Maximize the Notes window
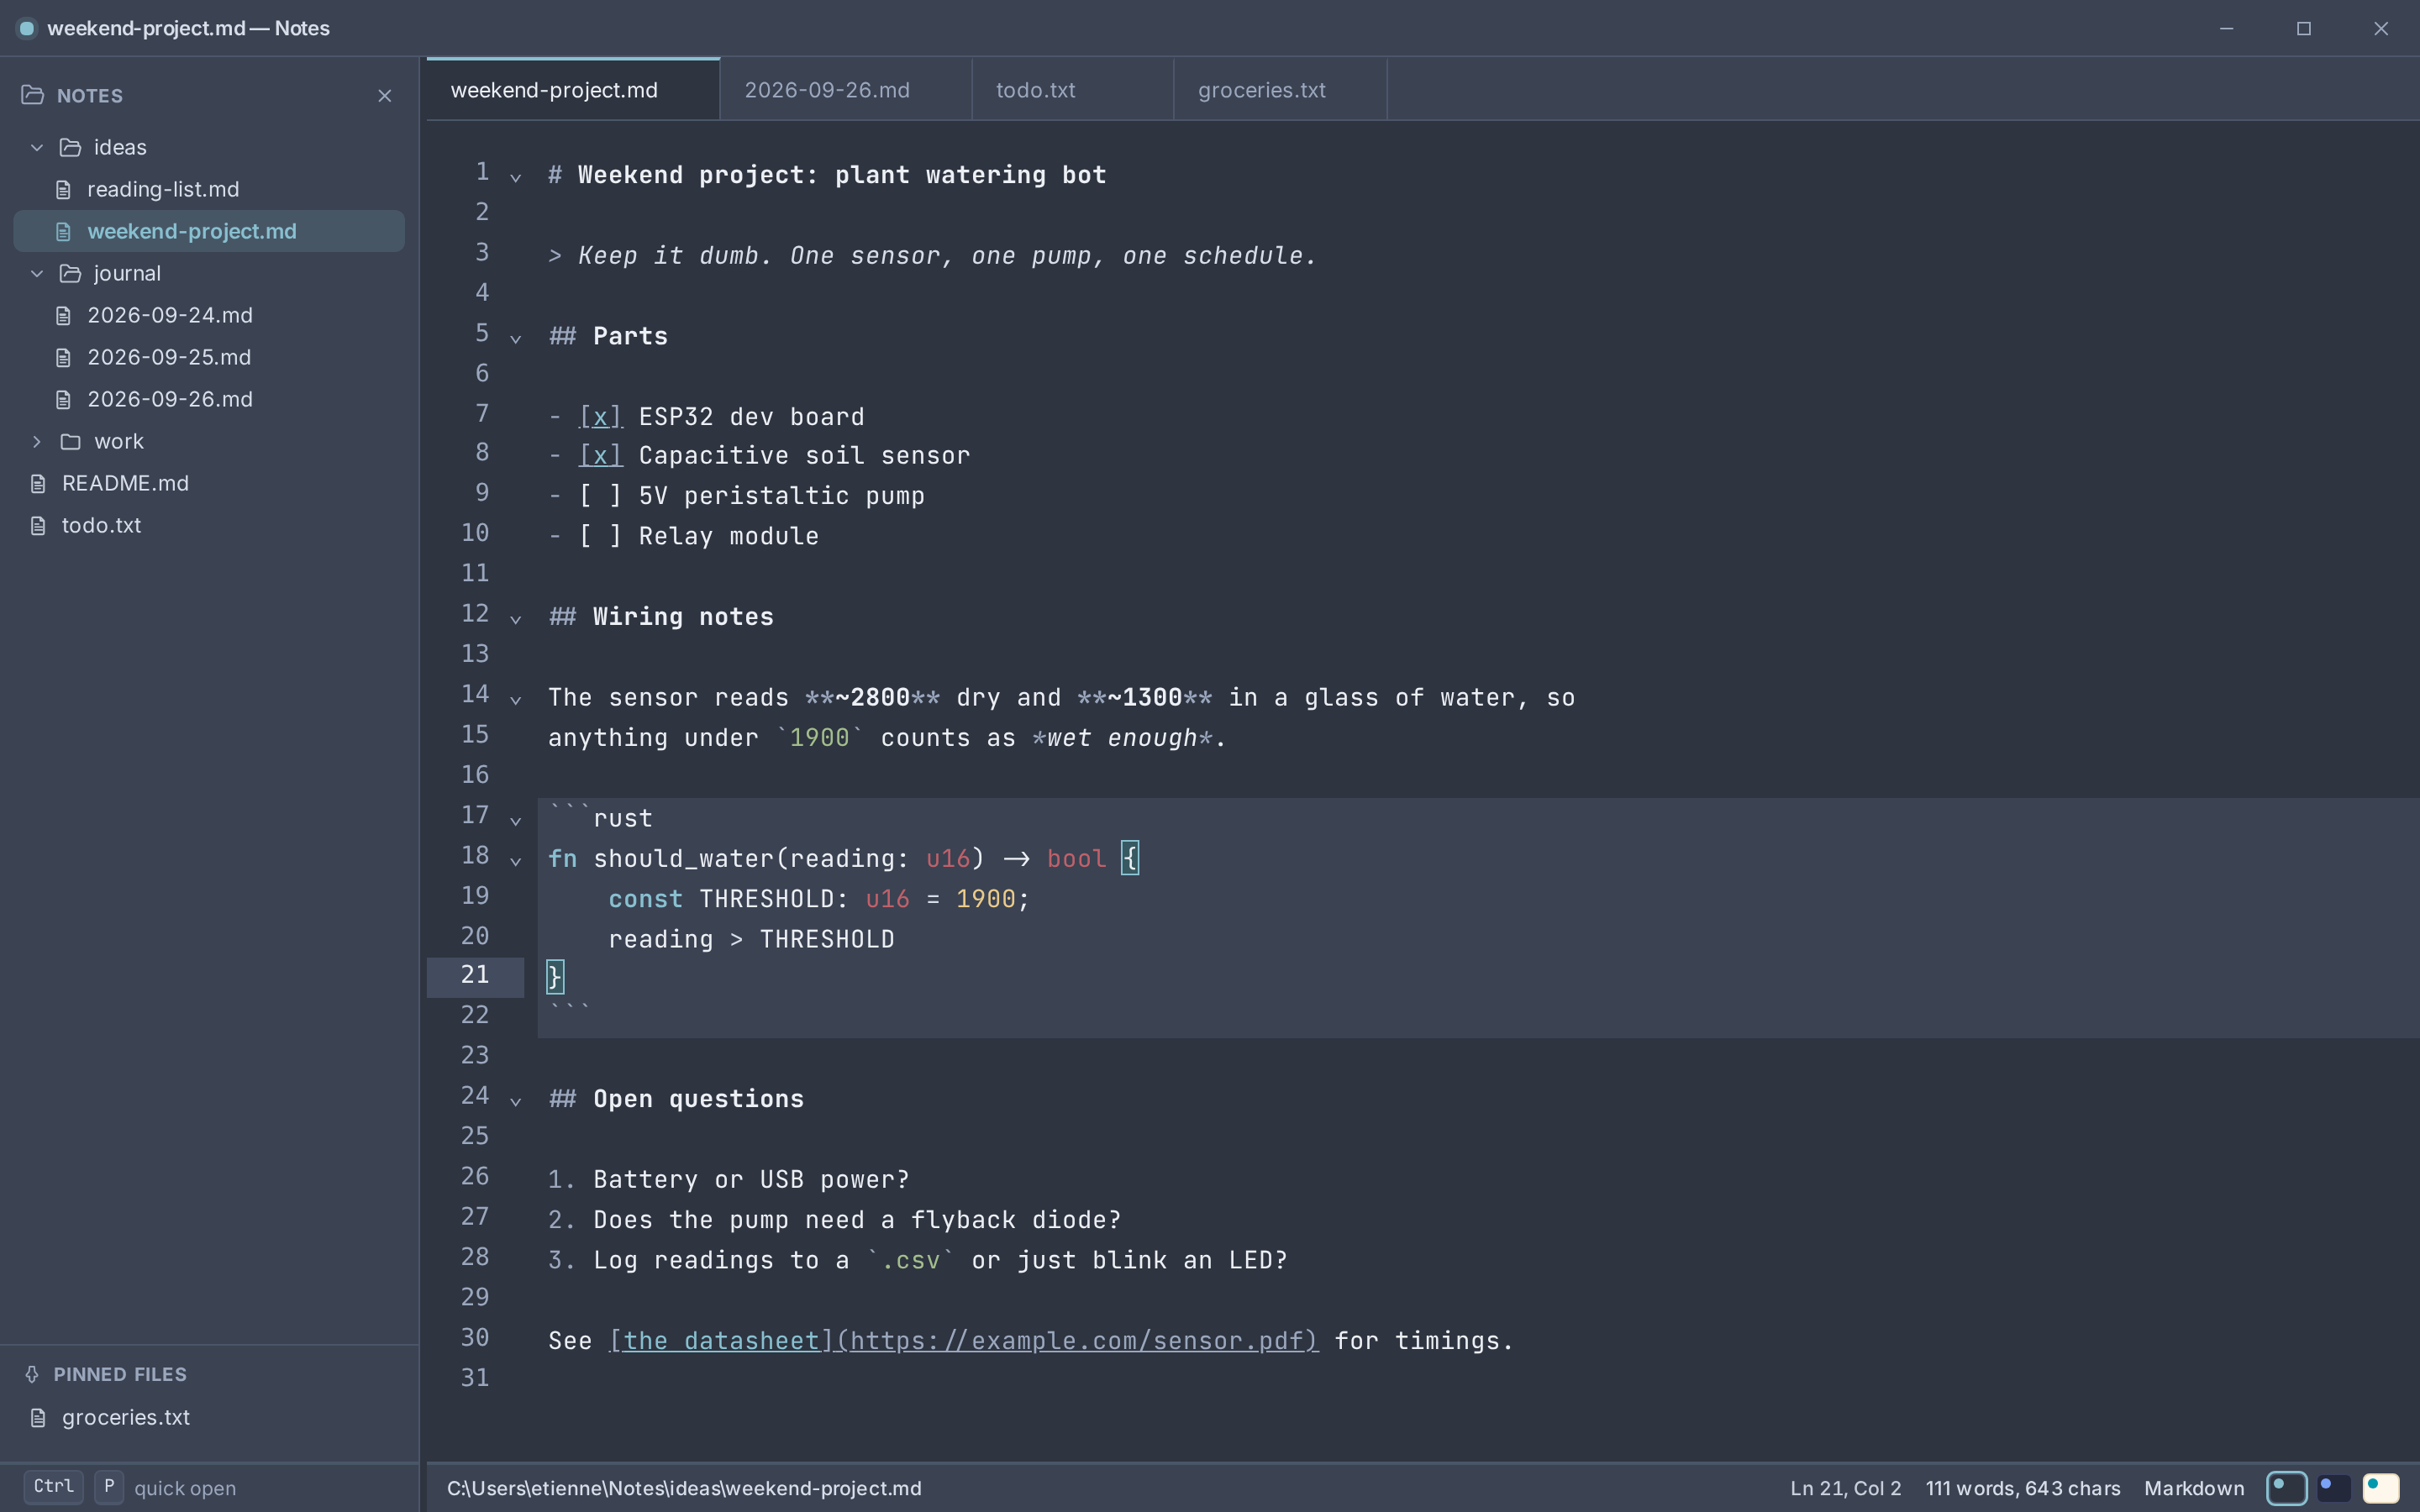 coord(2304,28)
